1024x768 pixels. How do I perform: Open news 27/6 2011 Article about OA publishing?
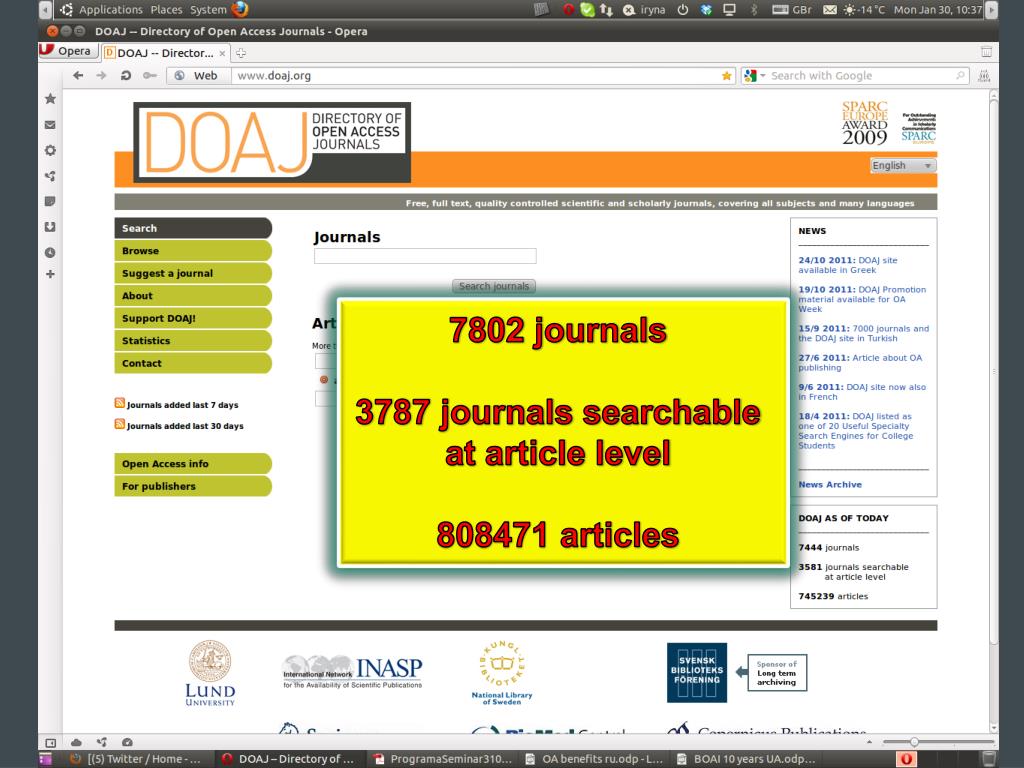860,362
